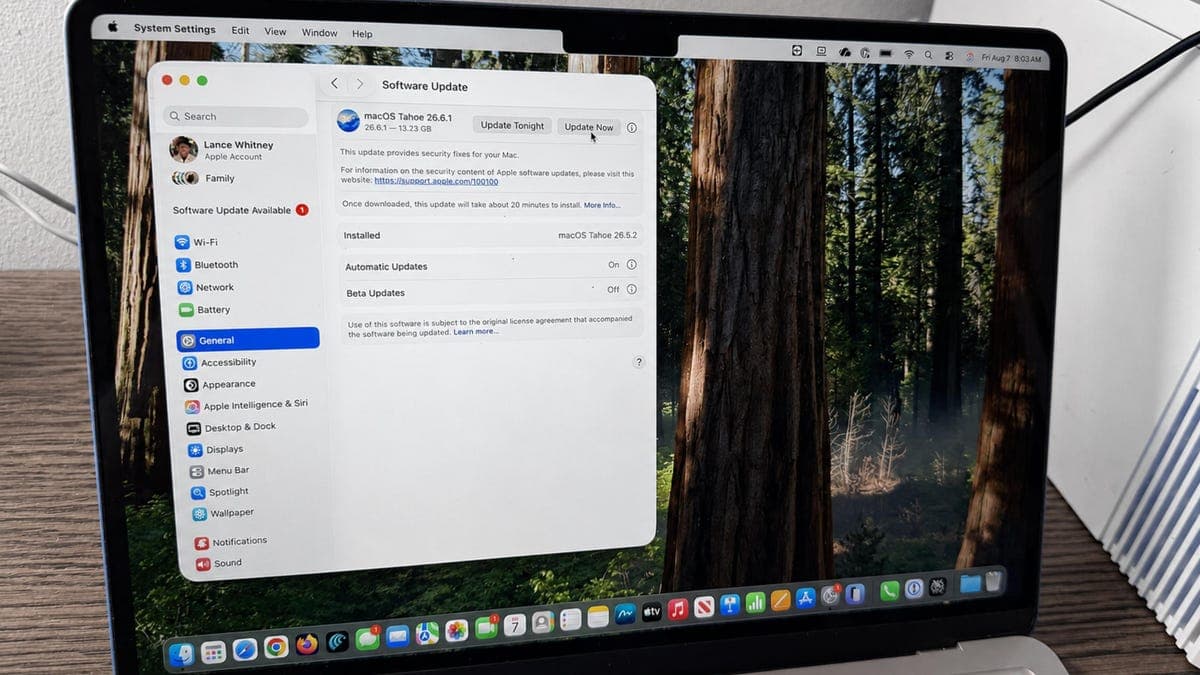The height and width of the screenshot is (675, 1200).
Task: Go forward with the right chevron
Action: click(x=360, y=84)
